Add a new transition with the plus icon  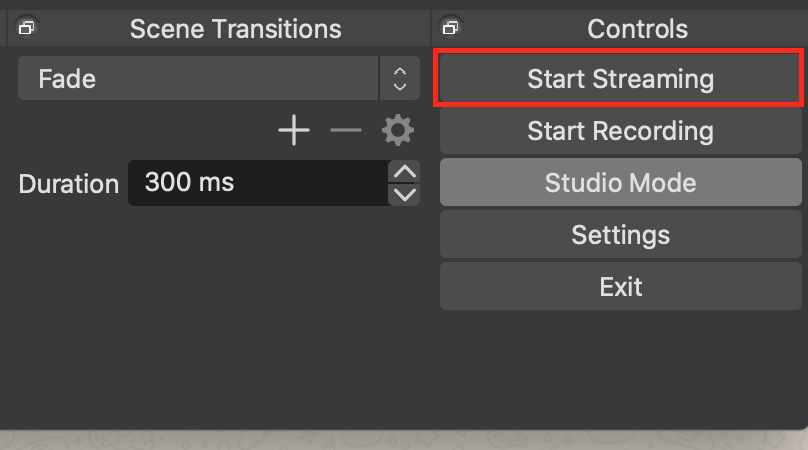[294, 130]
